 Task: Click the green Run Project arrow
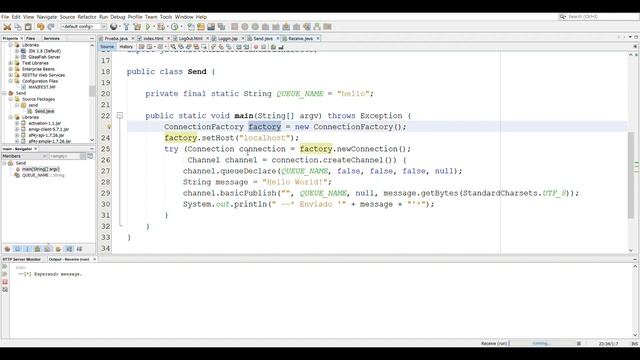pos(148,27)
